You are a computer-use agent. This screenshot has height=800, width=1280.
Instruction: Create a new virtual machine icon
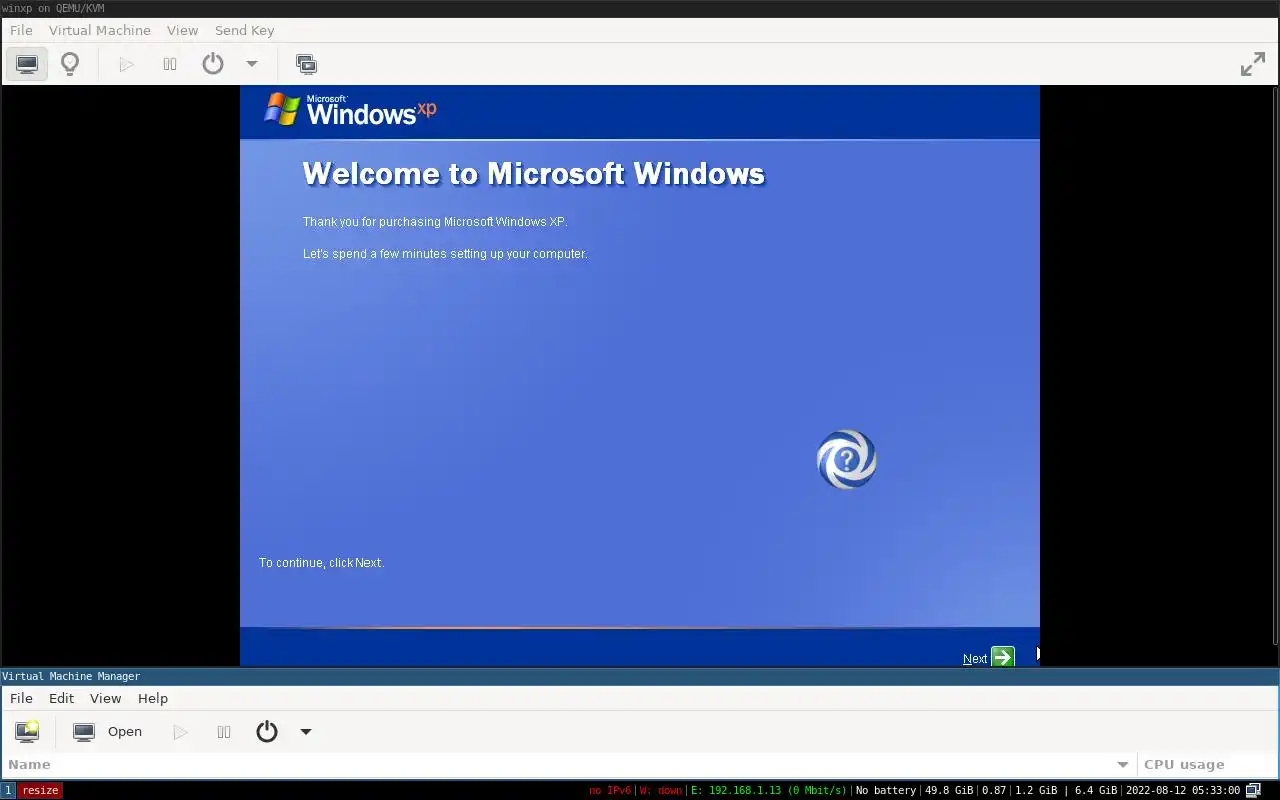(x=27, y=731)
